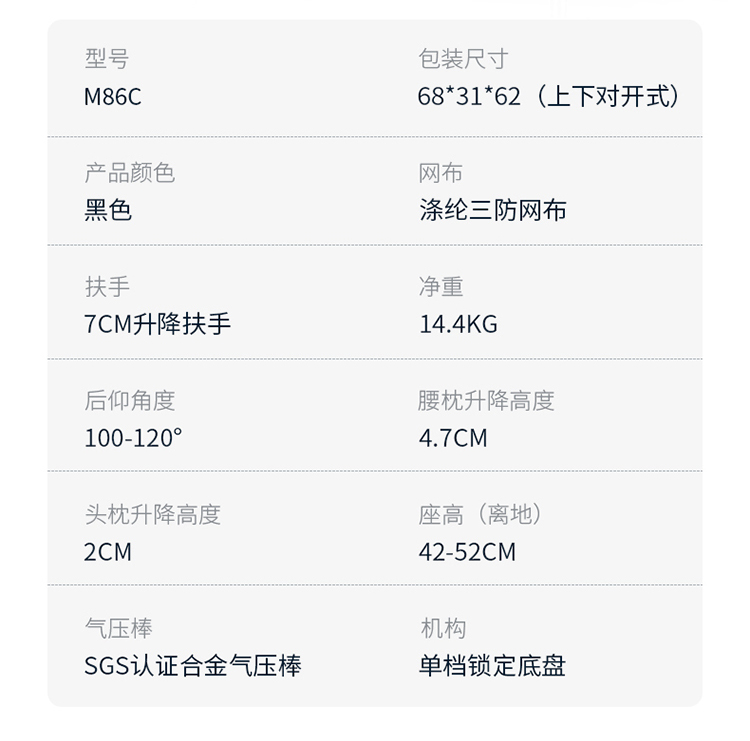This screenshot has height=741, width=750.
Task: Click the 包装尺寸 heading
Action: [463, 59]
